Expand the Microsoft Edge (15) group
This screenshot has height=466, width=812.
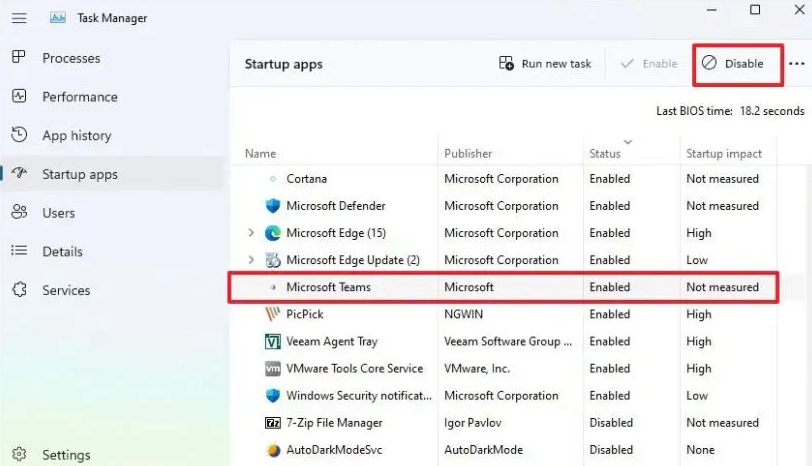coord(251,233)
